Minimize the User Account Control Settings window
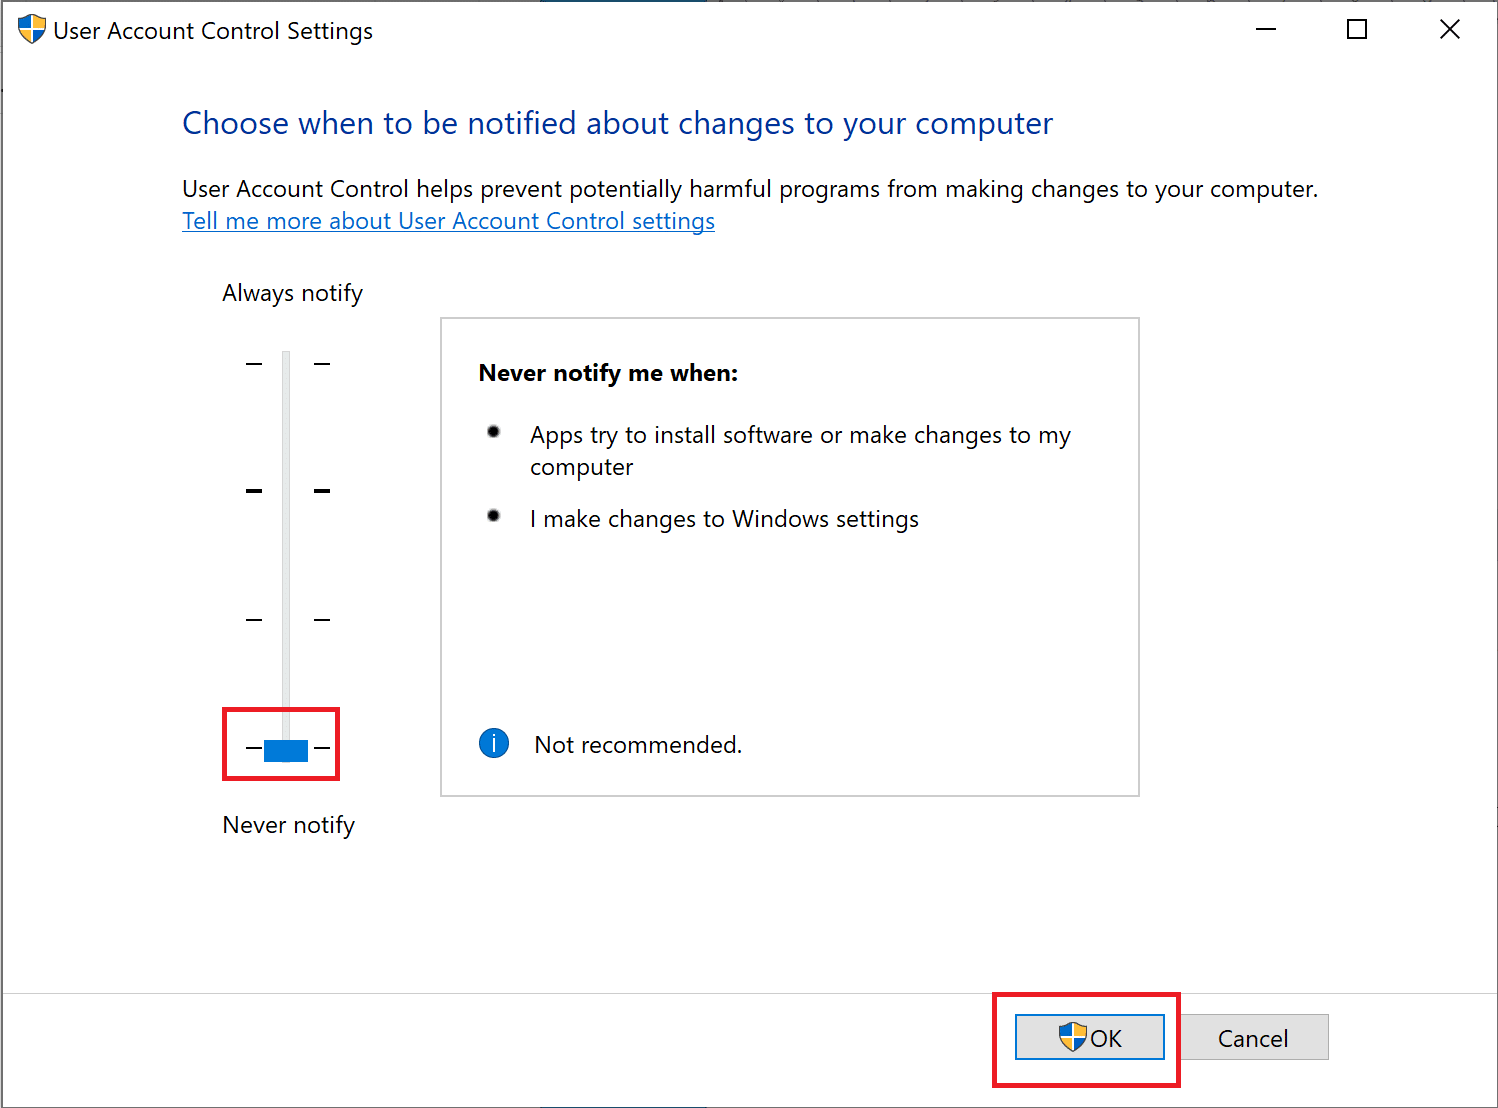 1266,30
